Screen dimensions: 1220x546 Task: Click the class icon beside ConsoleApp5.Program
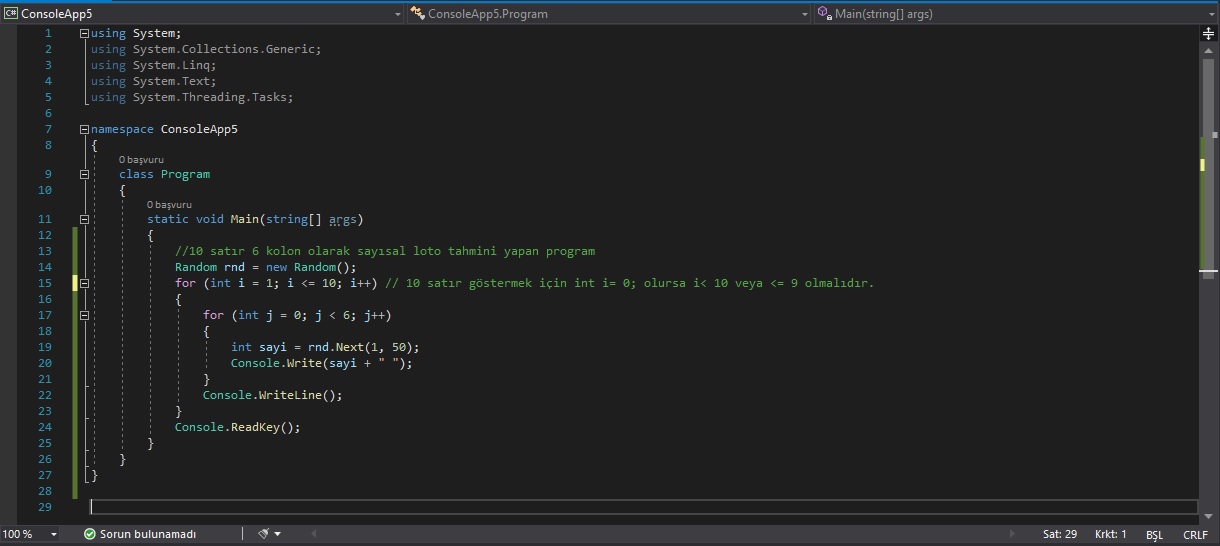[x=418, y=14]
